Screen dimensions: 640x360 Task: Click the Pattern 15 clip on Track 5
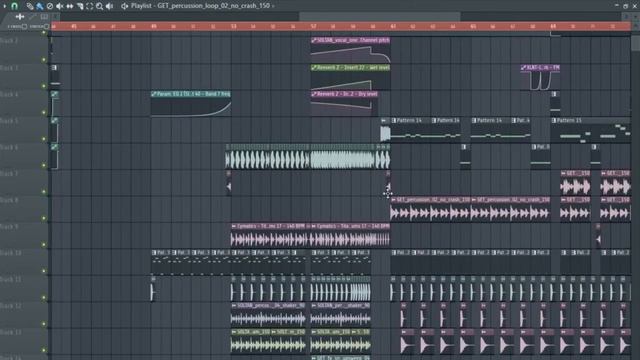(x=590, y=130)
